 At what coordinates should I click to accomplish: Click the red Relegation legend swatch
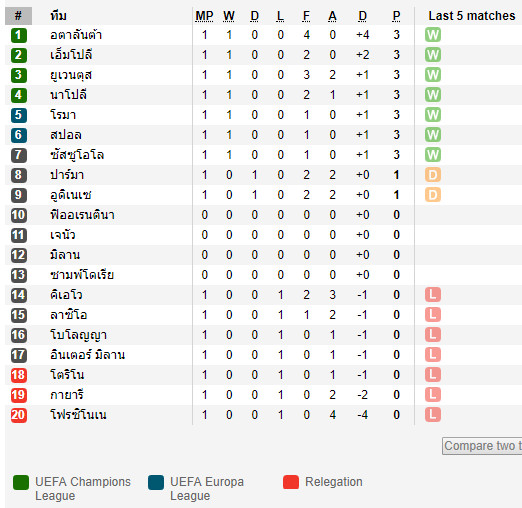291,482
